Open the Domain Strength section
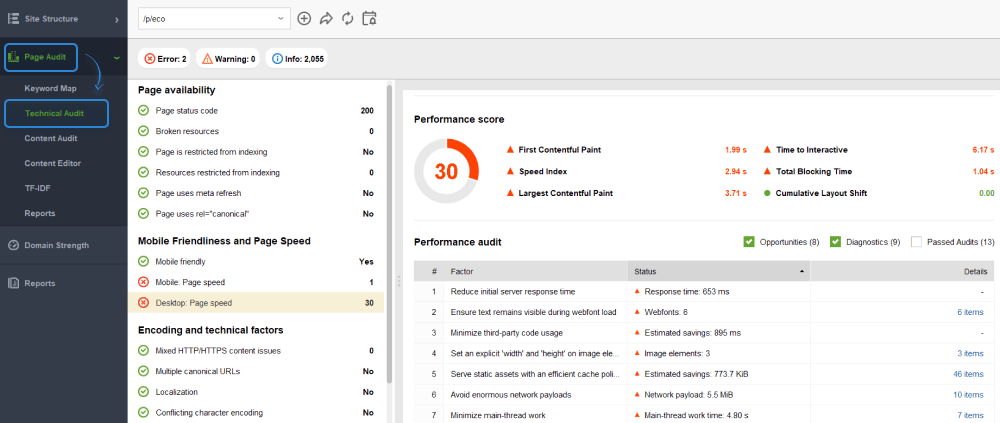1000x423 pixels. tap(56, 245)
